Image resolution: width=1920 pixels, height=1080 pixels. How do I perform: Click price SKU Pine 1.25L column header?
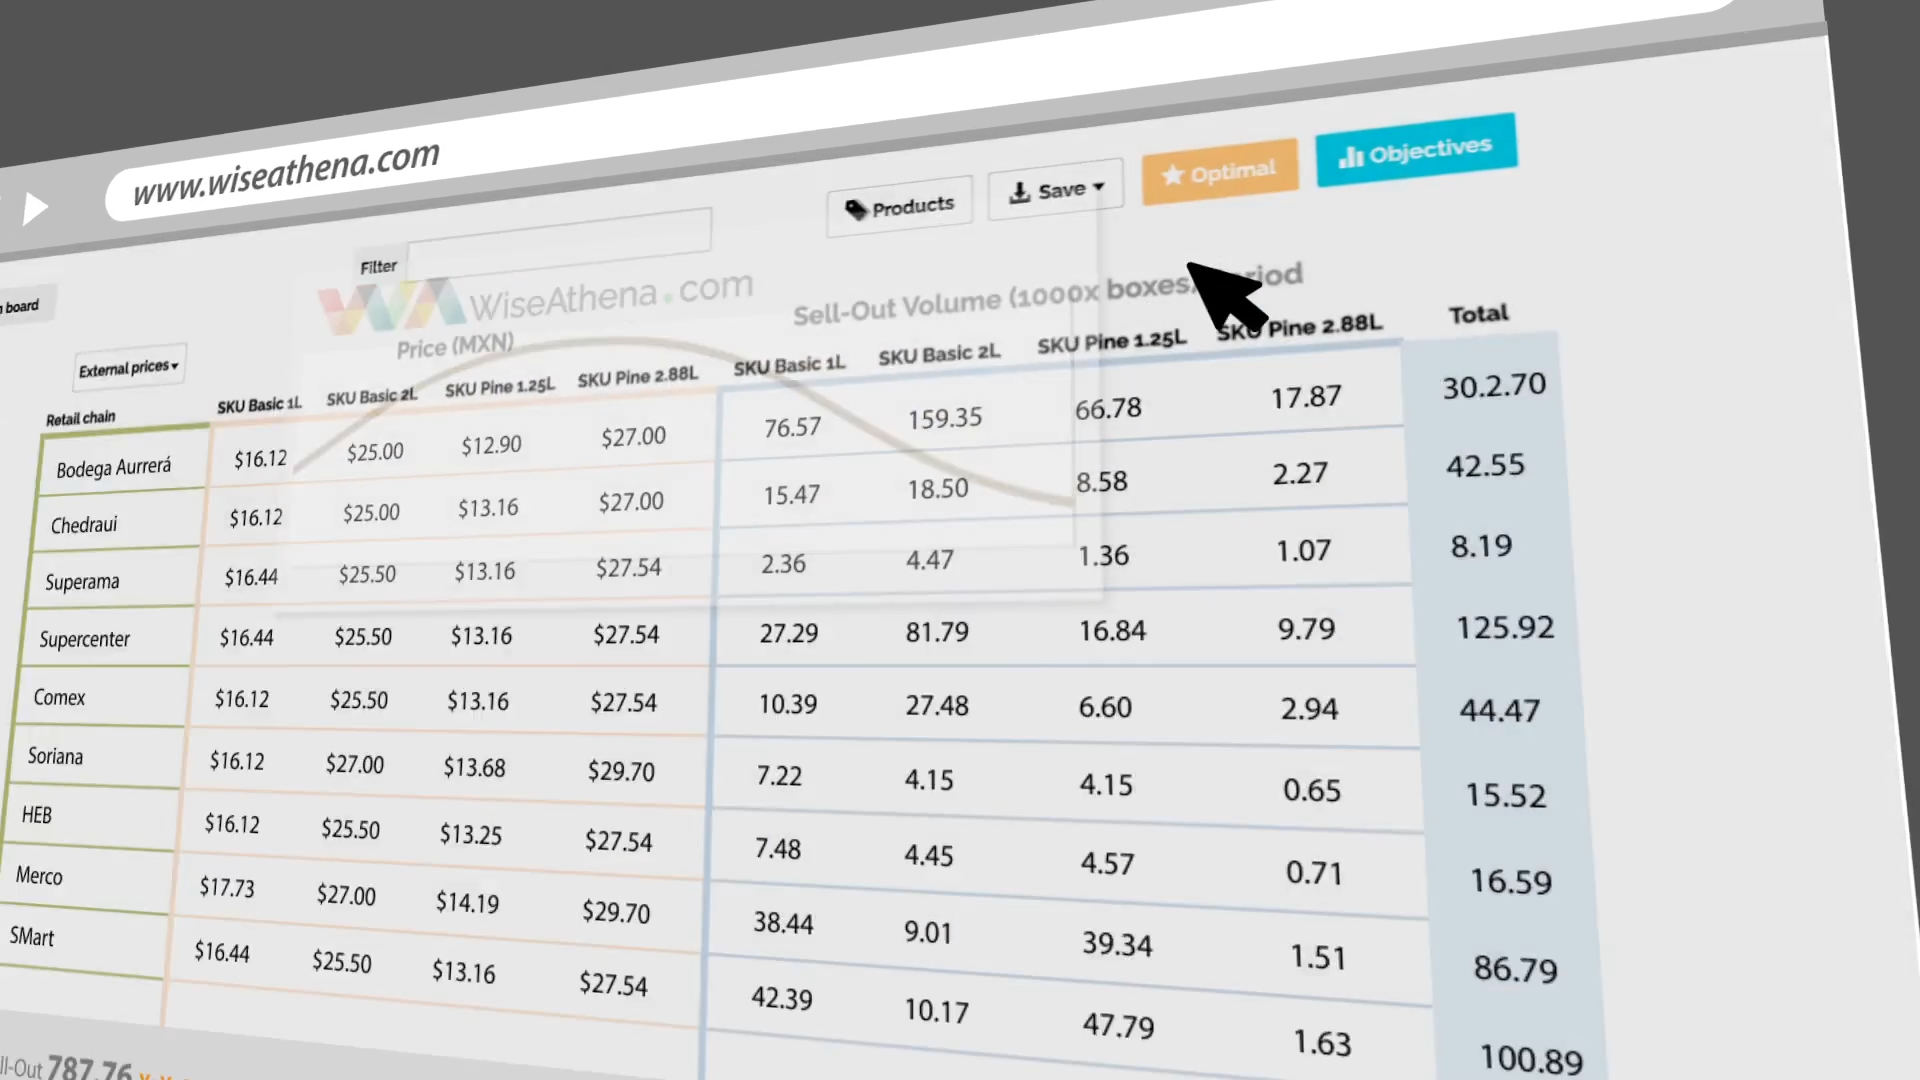(499, 388)
